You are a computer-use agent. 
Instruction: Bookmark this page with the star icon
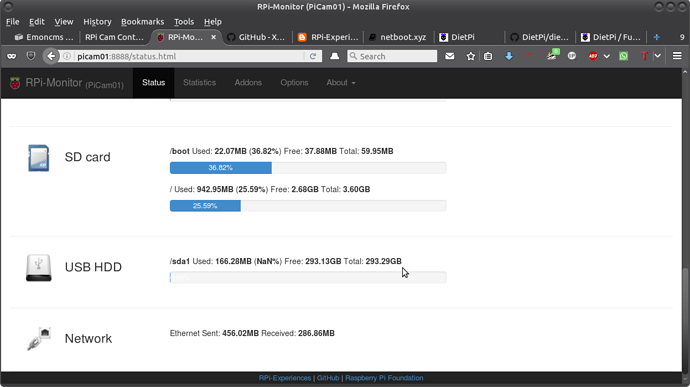[x=470, y=56]
